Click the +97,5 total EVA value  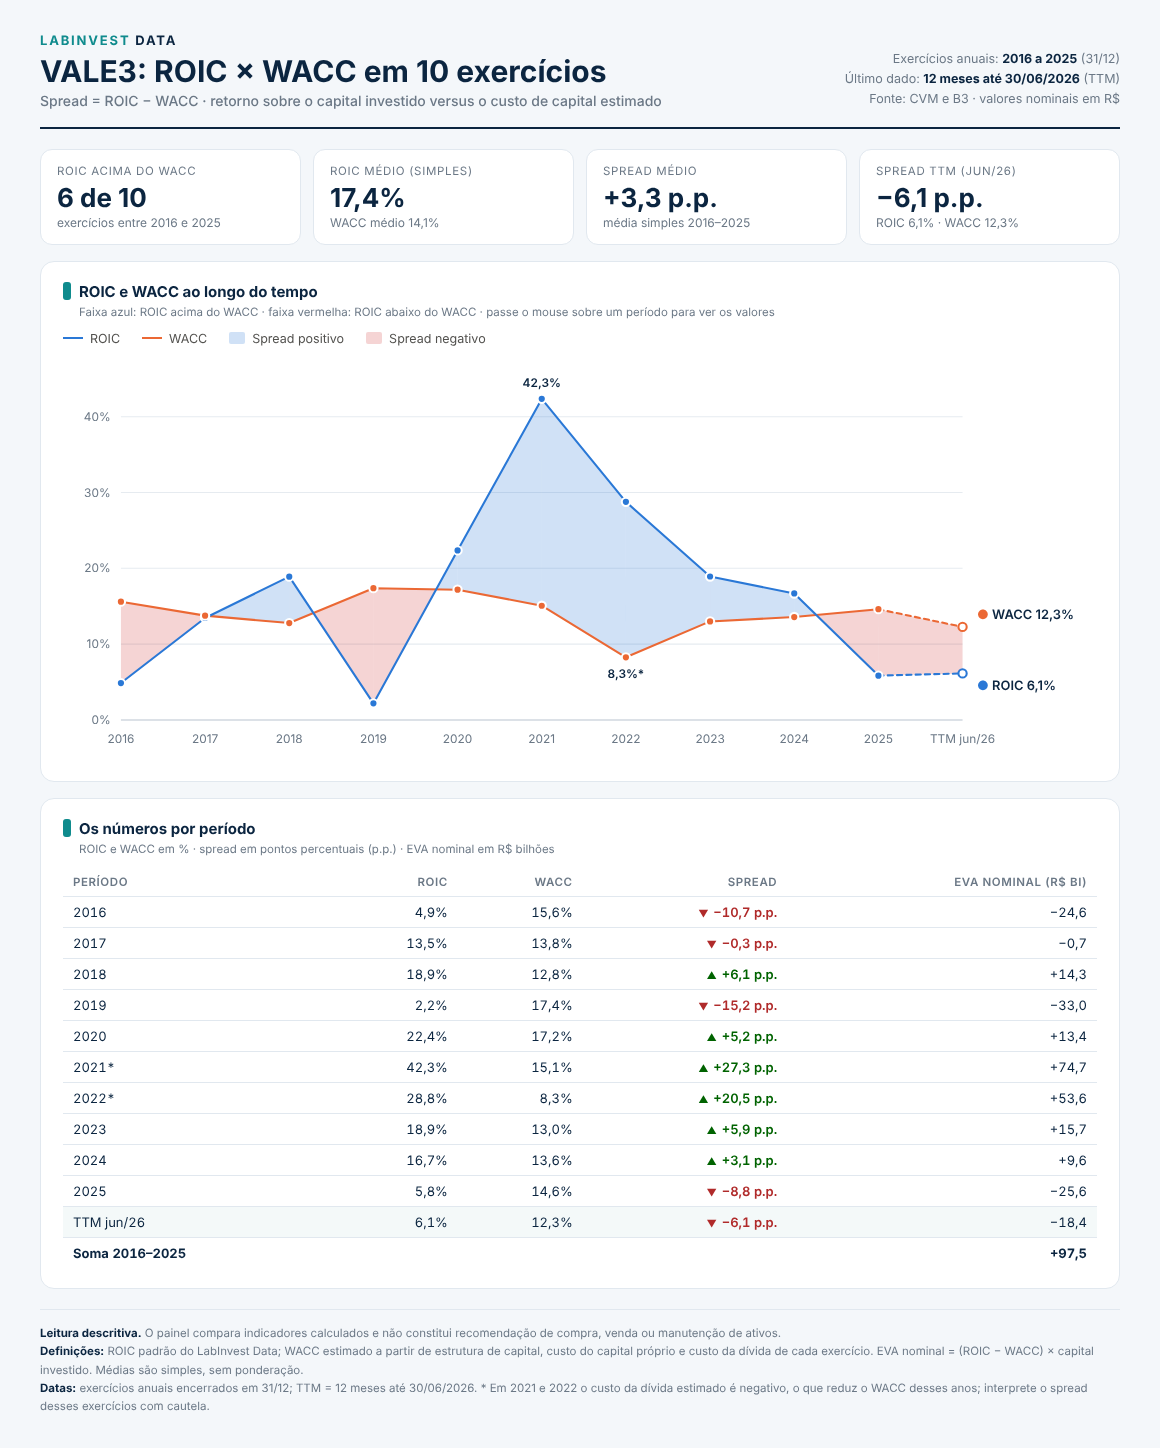pyautogui.click(x=1068, y=1254)
